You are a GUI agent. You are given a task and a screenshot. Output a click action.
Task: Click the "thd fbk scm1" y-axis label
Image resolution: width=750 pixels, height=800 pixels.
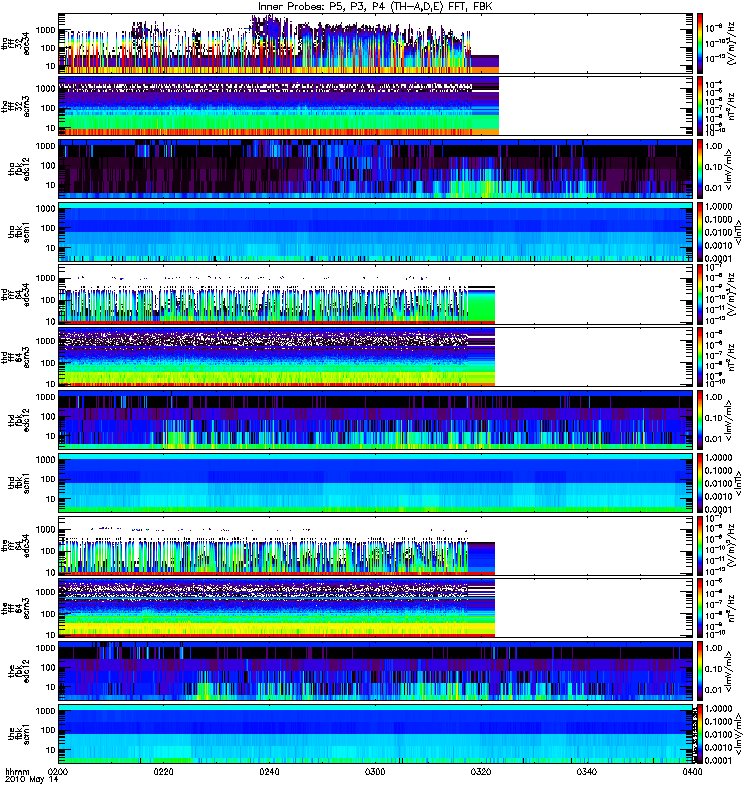point(19,483)
